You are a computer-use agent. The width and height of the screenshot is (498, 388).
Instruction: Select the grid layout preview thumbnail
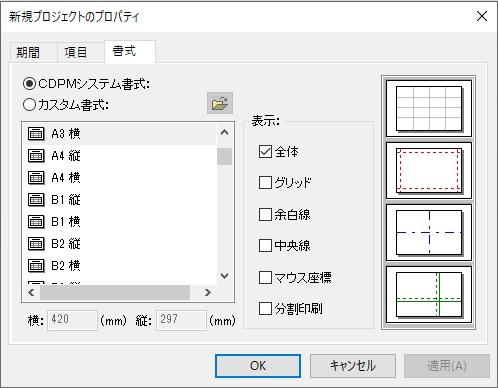point(429,108)
